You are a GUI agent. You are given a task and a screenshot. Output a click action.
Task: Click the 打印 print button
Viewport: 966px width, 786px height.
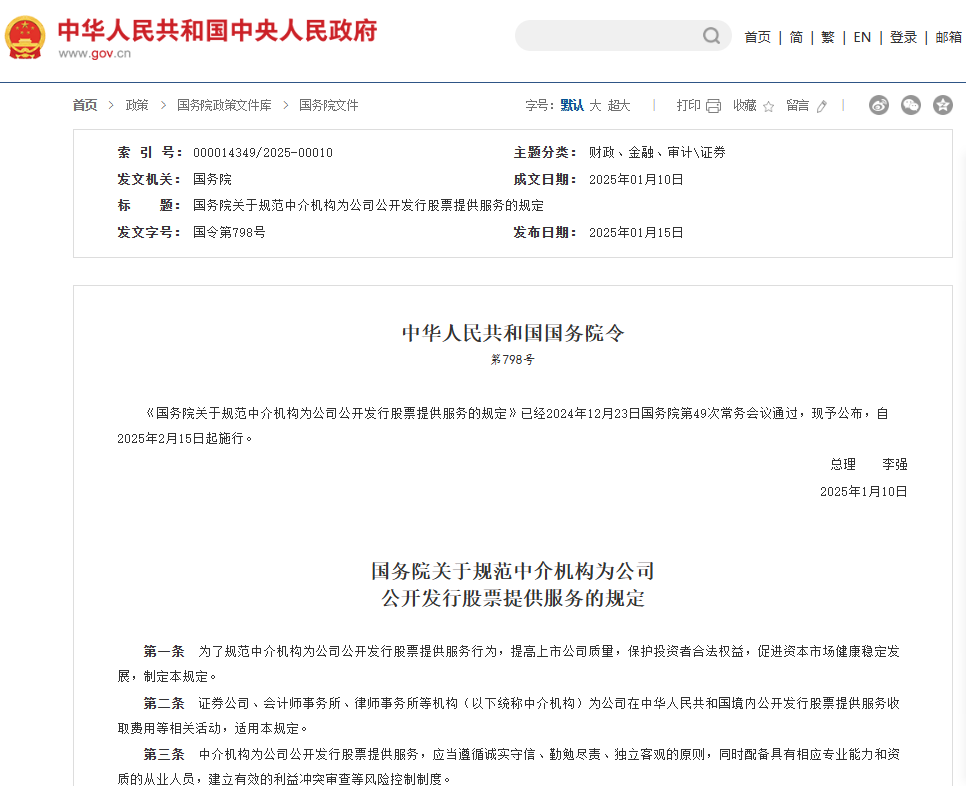[688, 105]
